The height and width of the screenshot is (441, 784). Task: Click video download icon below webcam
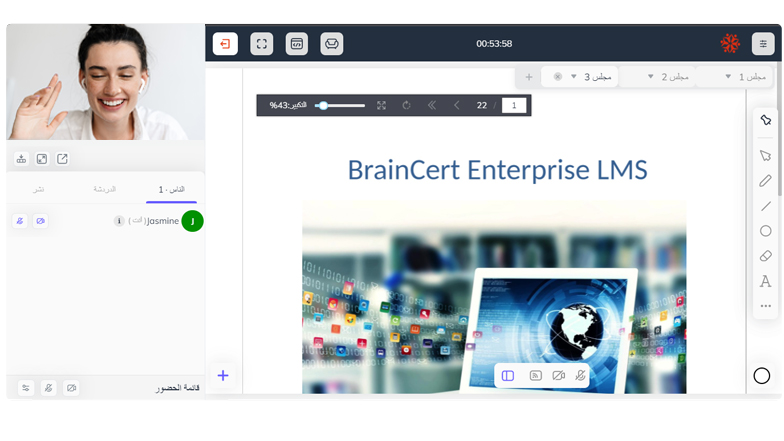22,159
